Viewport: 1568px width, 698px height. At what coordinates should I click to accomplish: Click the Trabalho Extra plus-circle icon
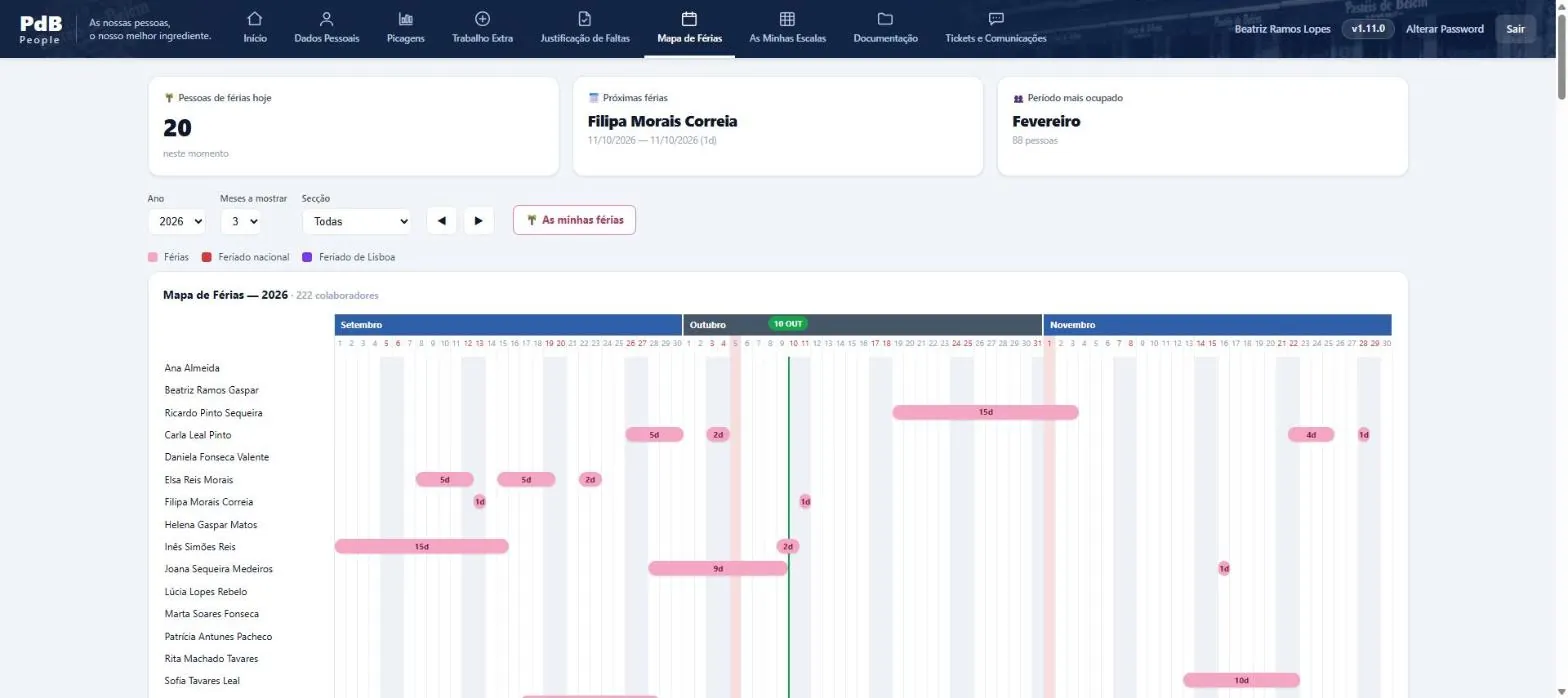pos(482,18)
